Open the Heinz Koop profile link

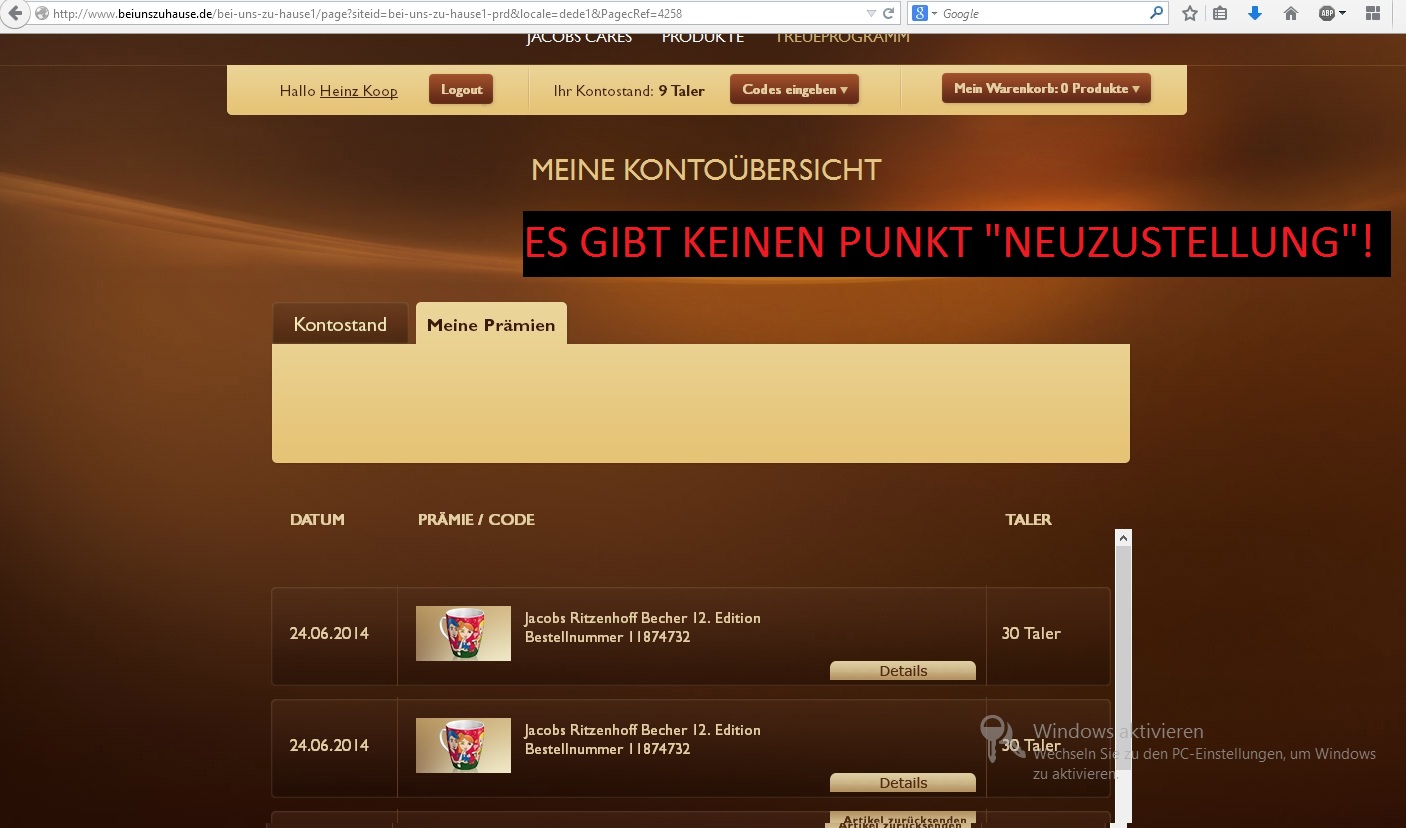(x=359, y=91)
